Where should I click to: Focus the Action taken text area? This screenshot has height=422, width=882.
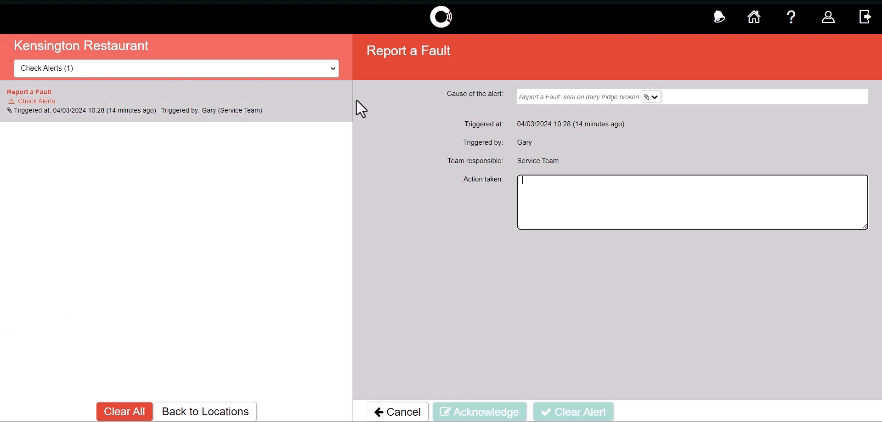[x=691, y=202]
